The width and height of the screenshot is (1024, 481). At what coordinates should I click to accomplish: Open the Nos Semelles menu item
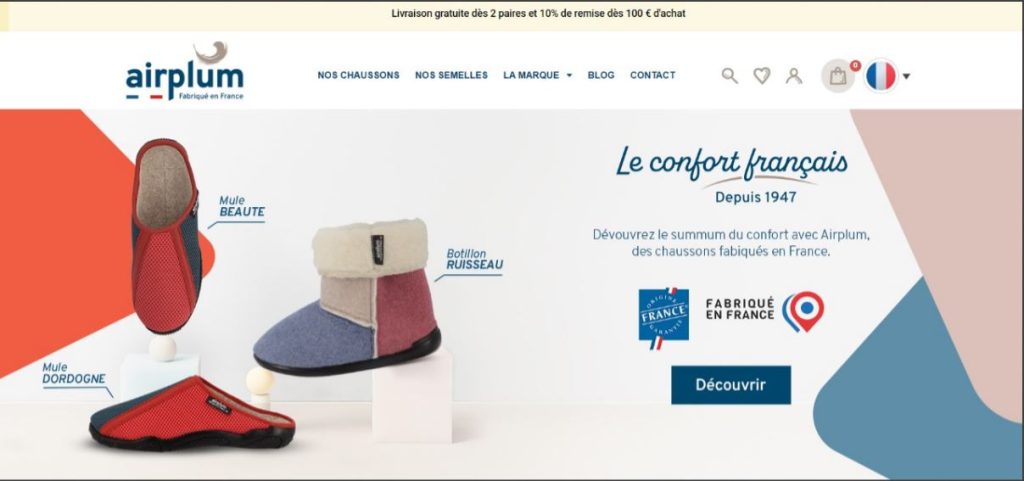(451, 76)
